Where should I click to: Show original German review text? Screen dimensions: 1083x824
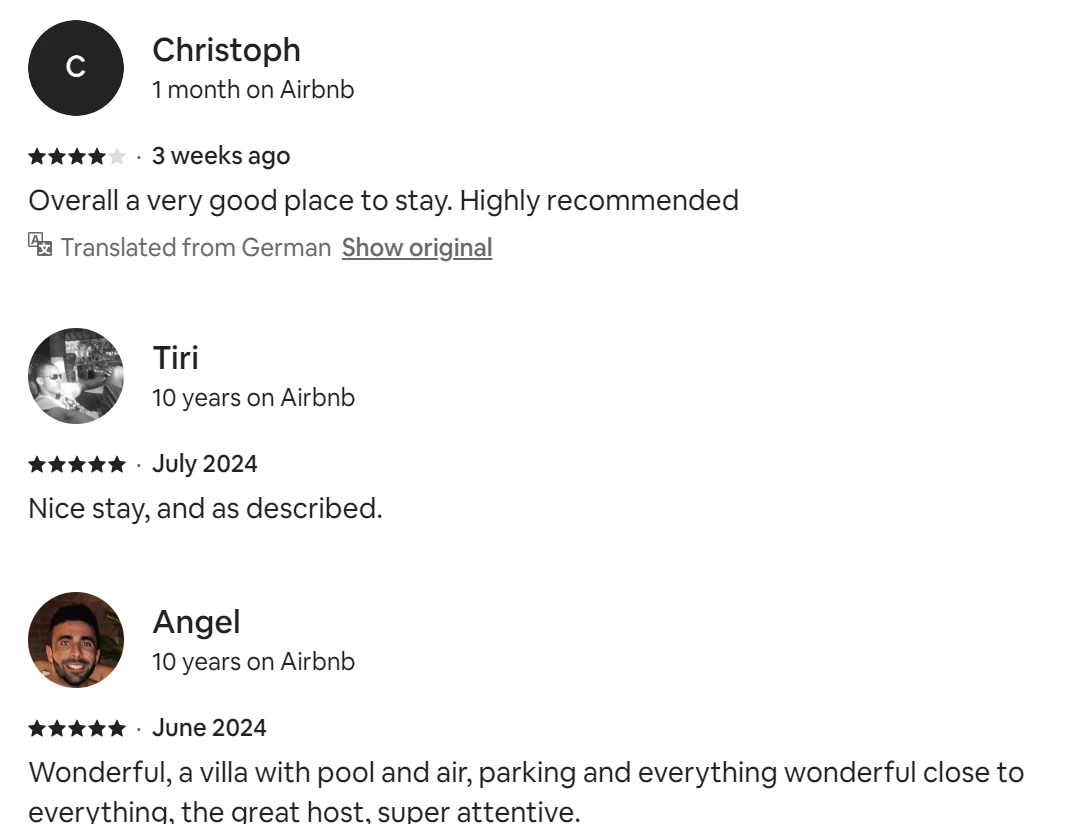pyautogui.click(x=417, y=247)
